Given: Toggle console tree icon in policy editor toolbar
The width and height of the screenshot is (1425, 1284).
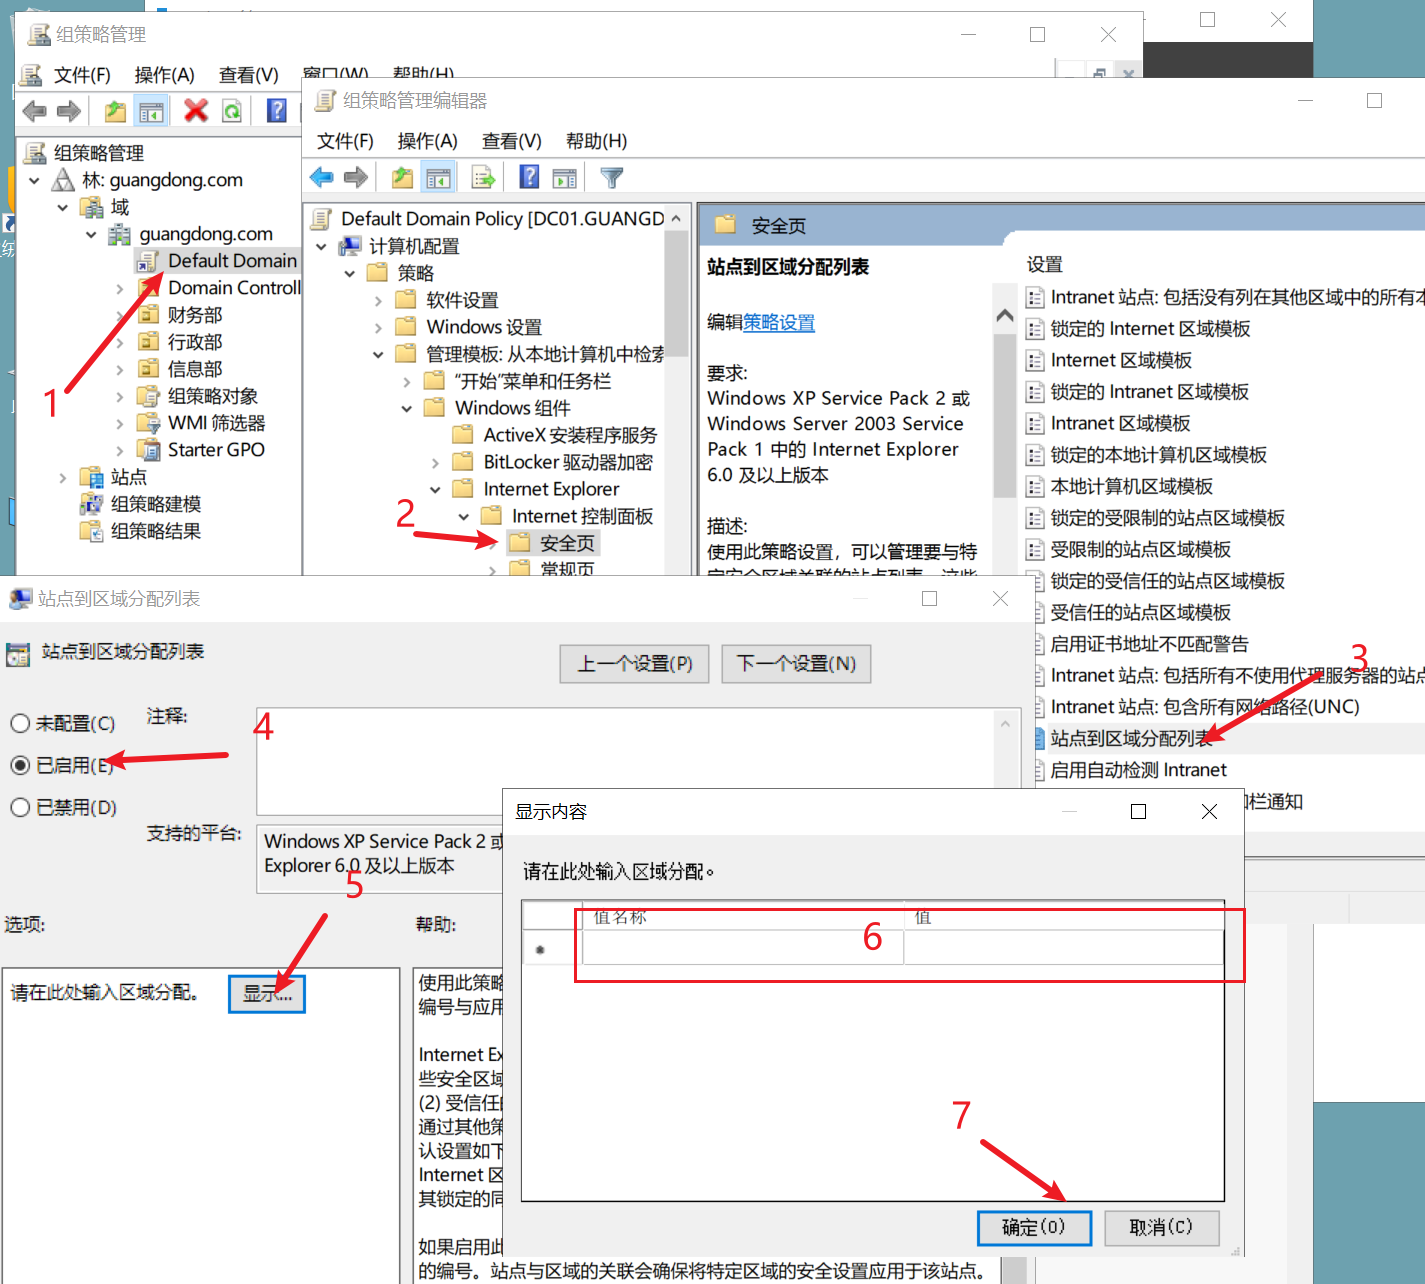Looking at the screenshot, I should 438,178.
